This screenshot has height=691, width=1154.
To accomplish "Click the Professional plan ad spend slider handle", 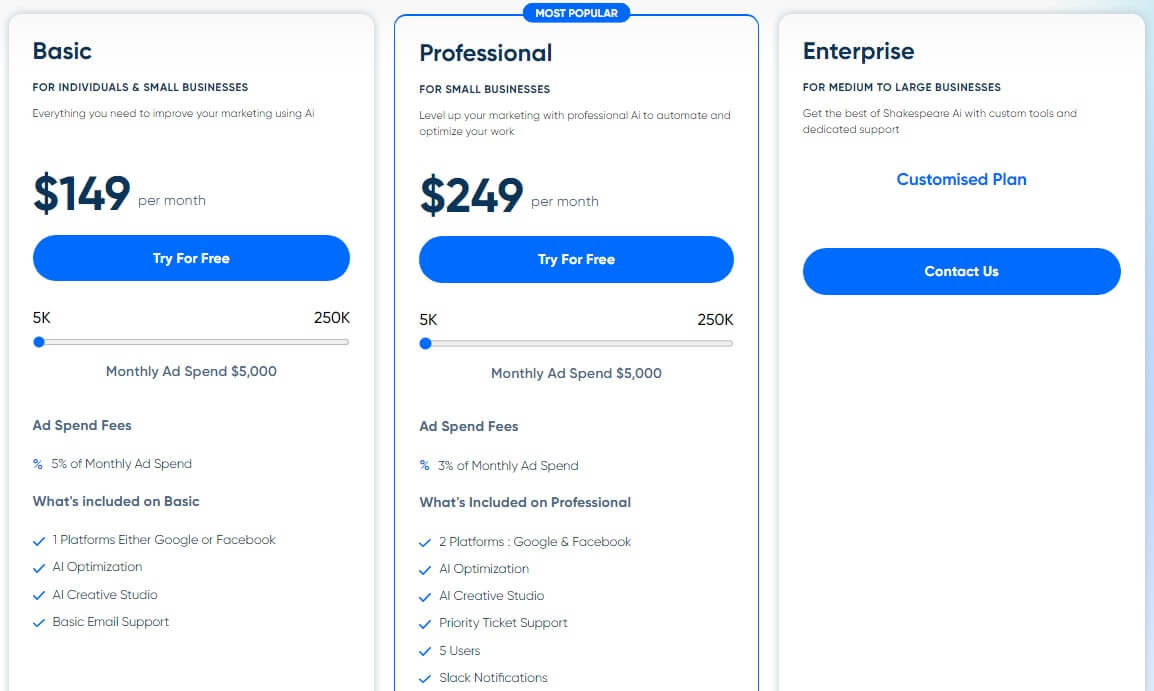I will pyautogui.click(x=426, y=344).
